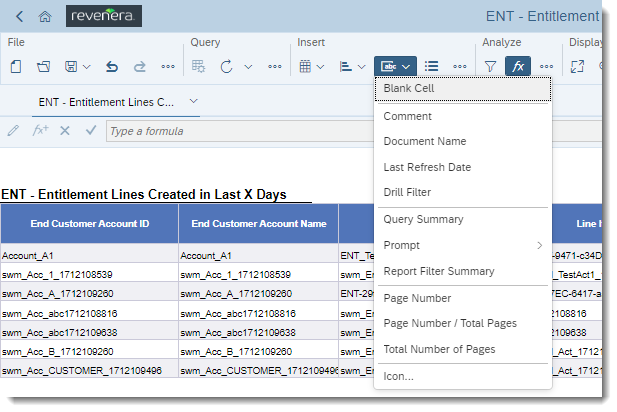Image resolution: width=617 pixels, height=412 pixels.
Task: Choose the Icon... menu entry
Action: pos(398,376)
